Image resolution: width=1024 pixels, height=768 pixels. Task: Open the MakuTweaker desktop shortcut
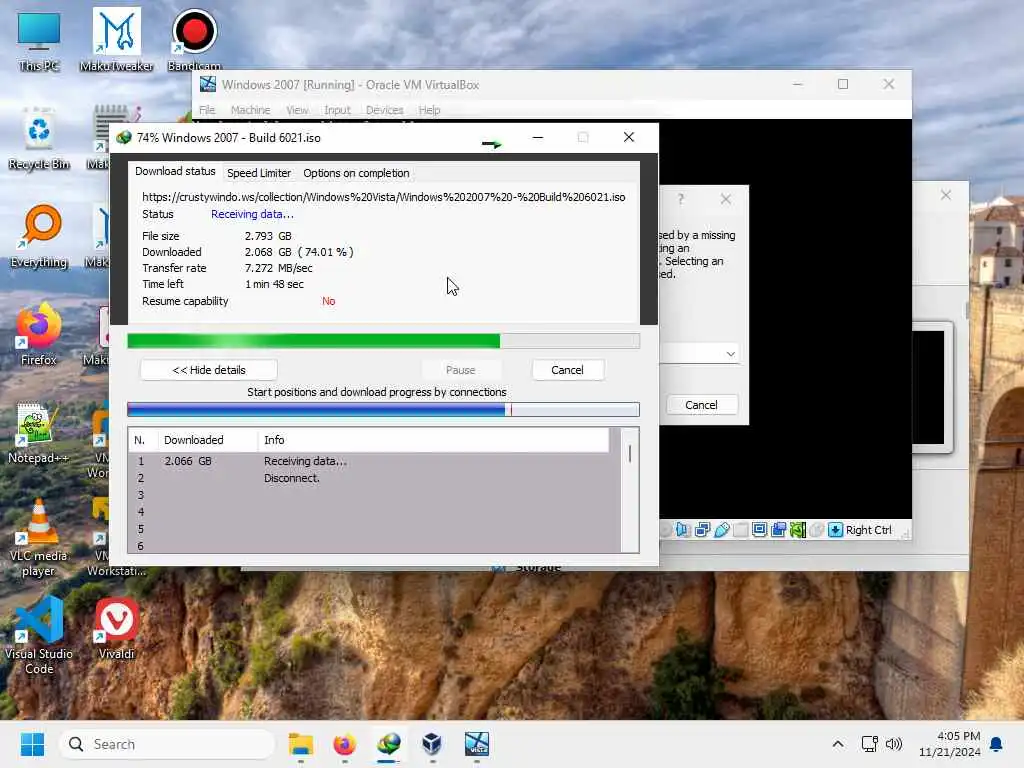click(x=117, y=39)
